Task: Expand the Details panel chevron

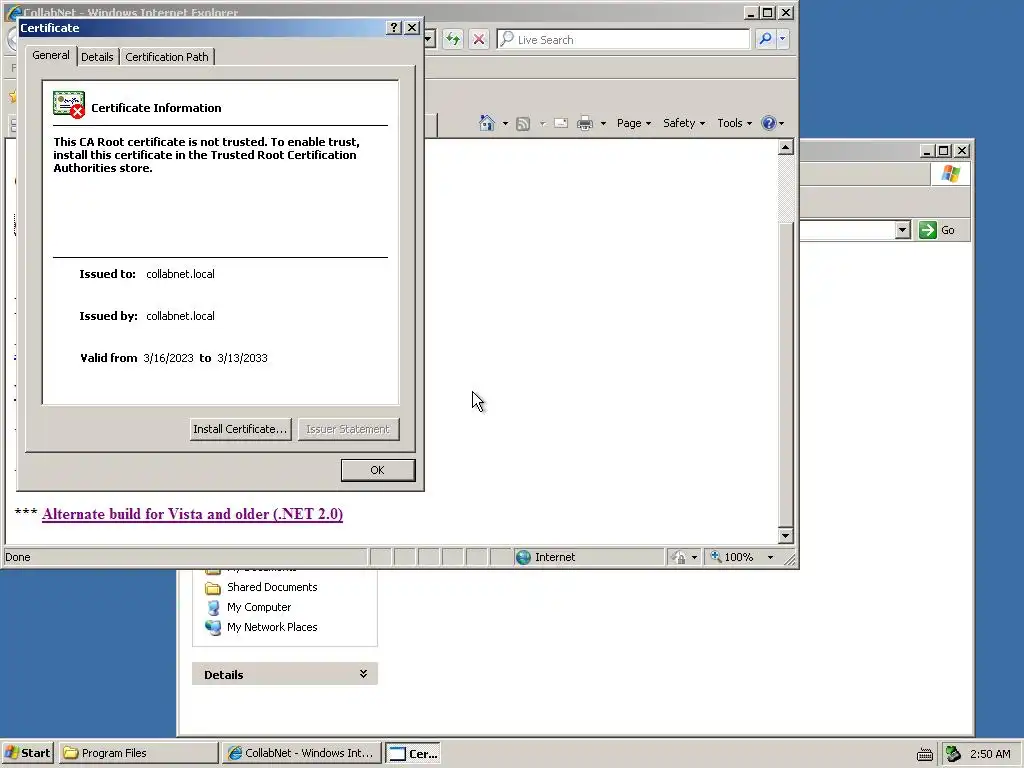Action: pos(363,674)
